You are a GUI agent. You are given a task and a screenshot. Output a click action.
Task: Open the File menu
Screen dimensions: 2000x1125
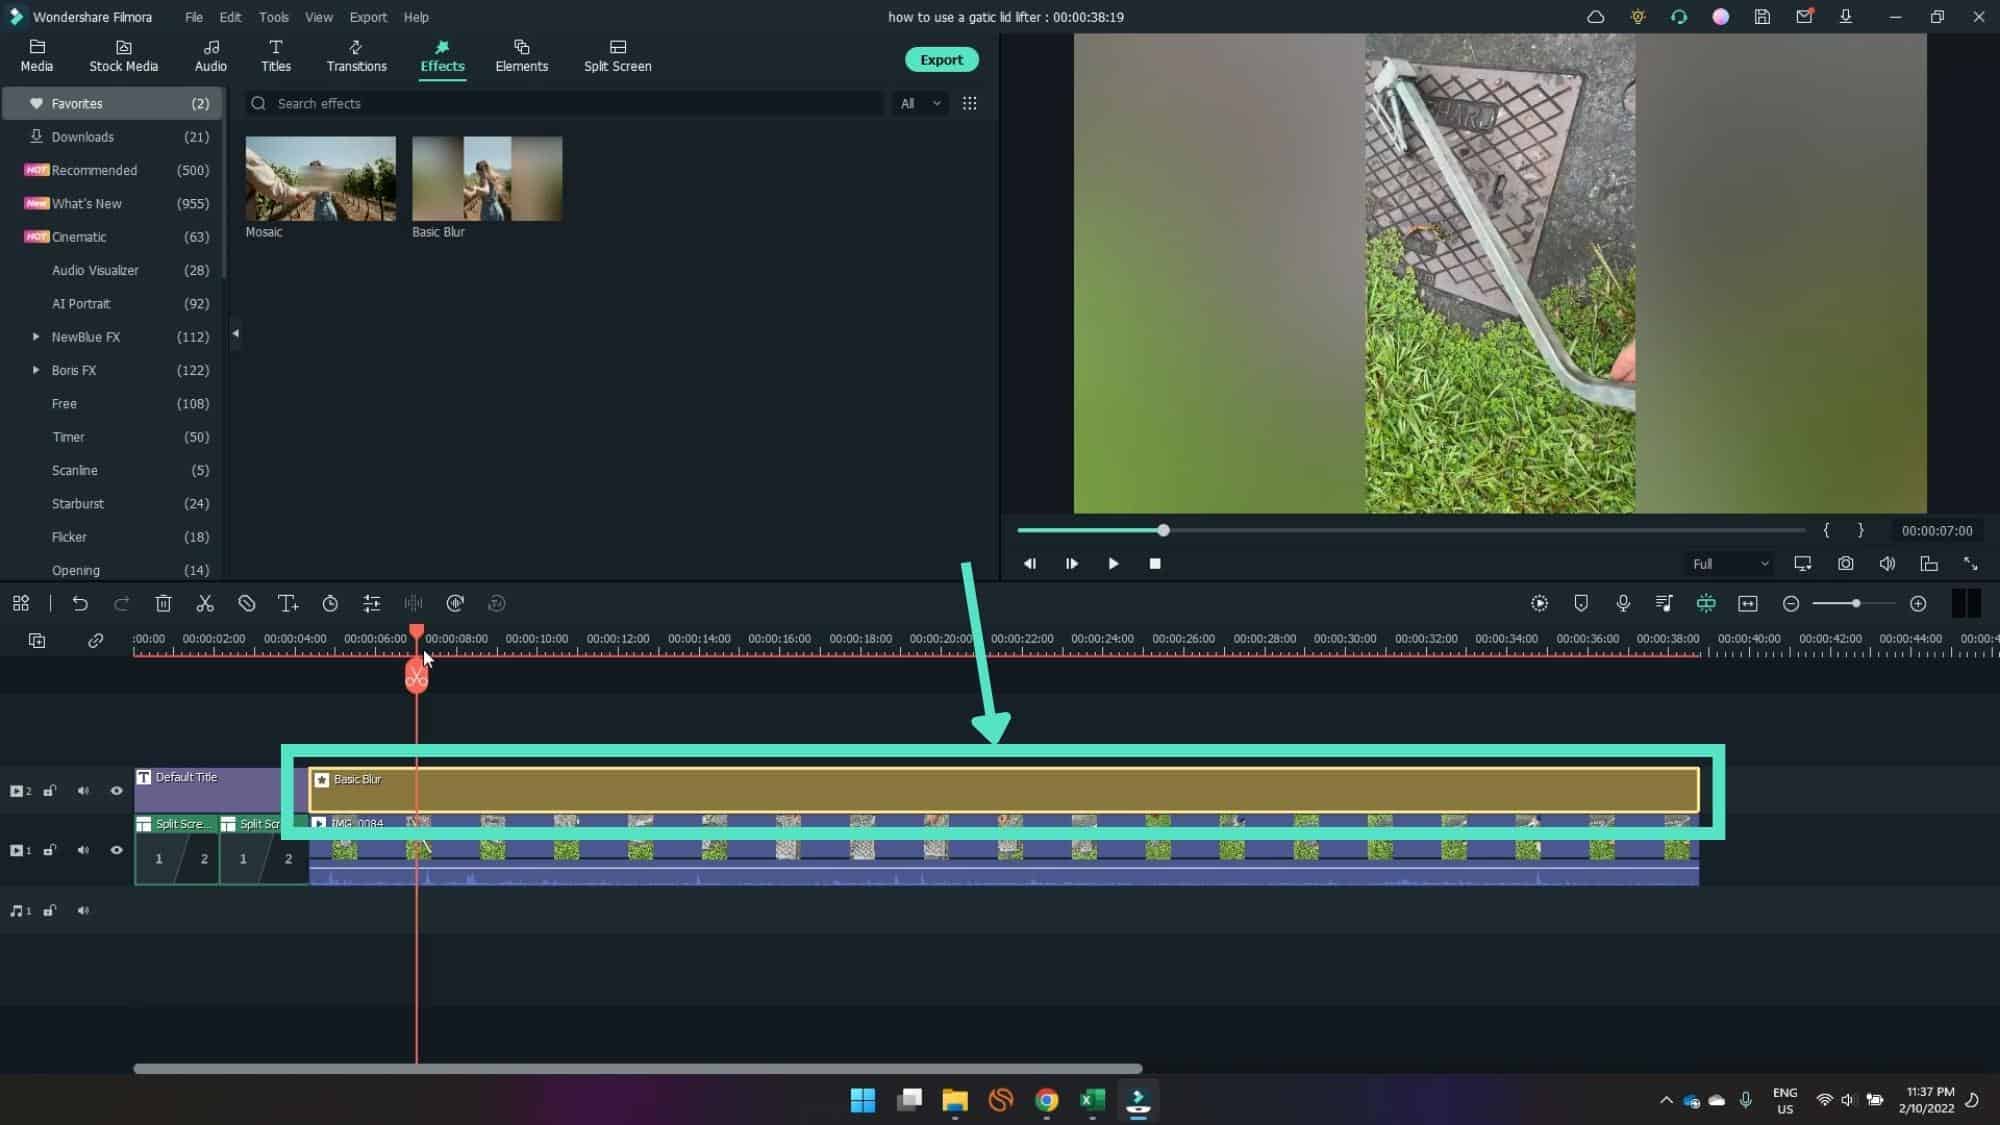click(193, 17)
